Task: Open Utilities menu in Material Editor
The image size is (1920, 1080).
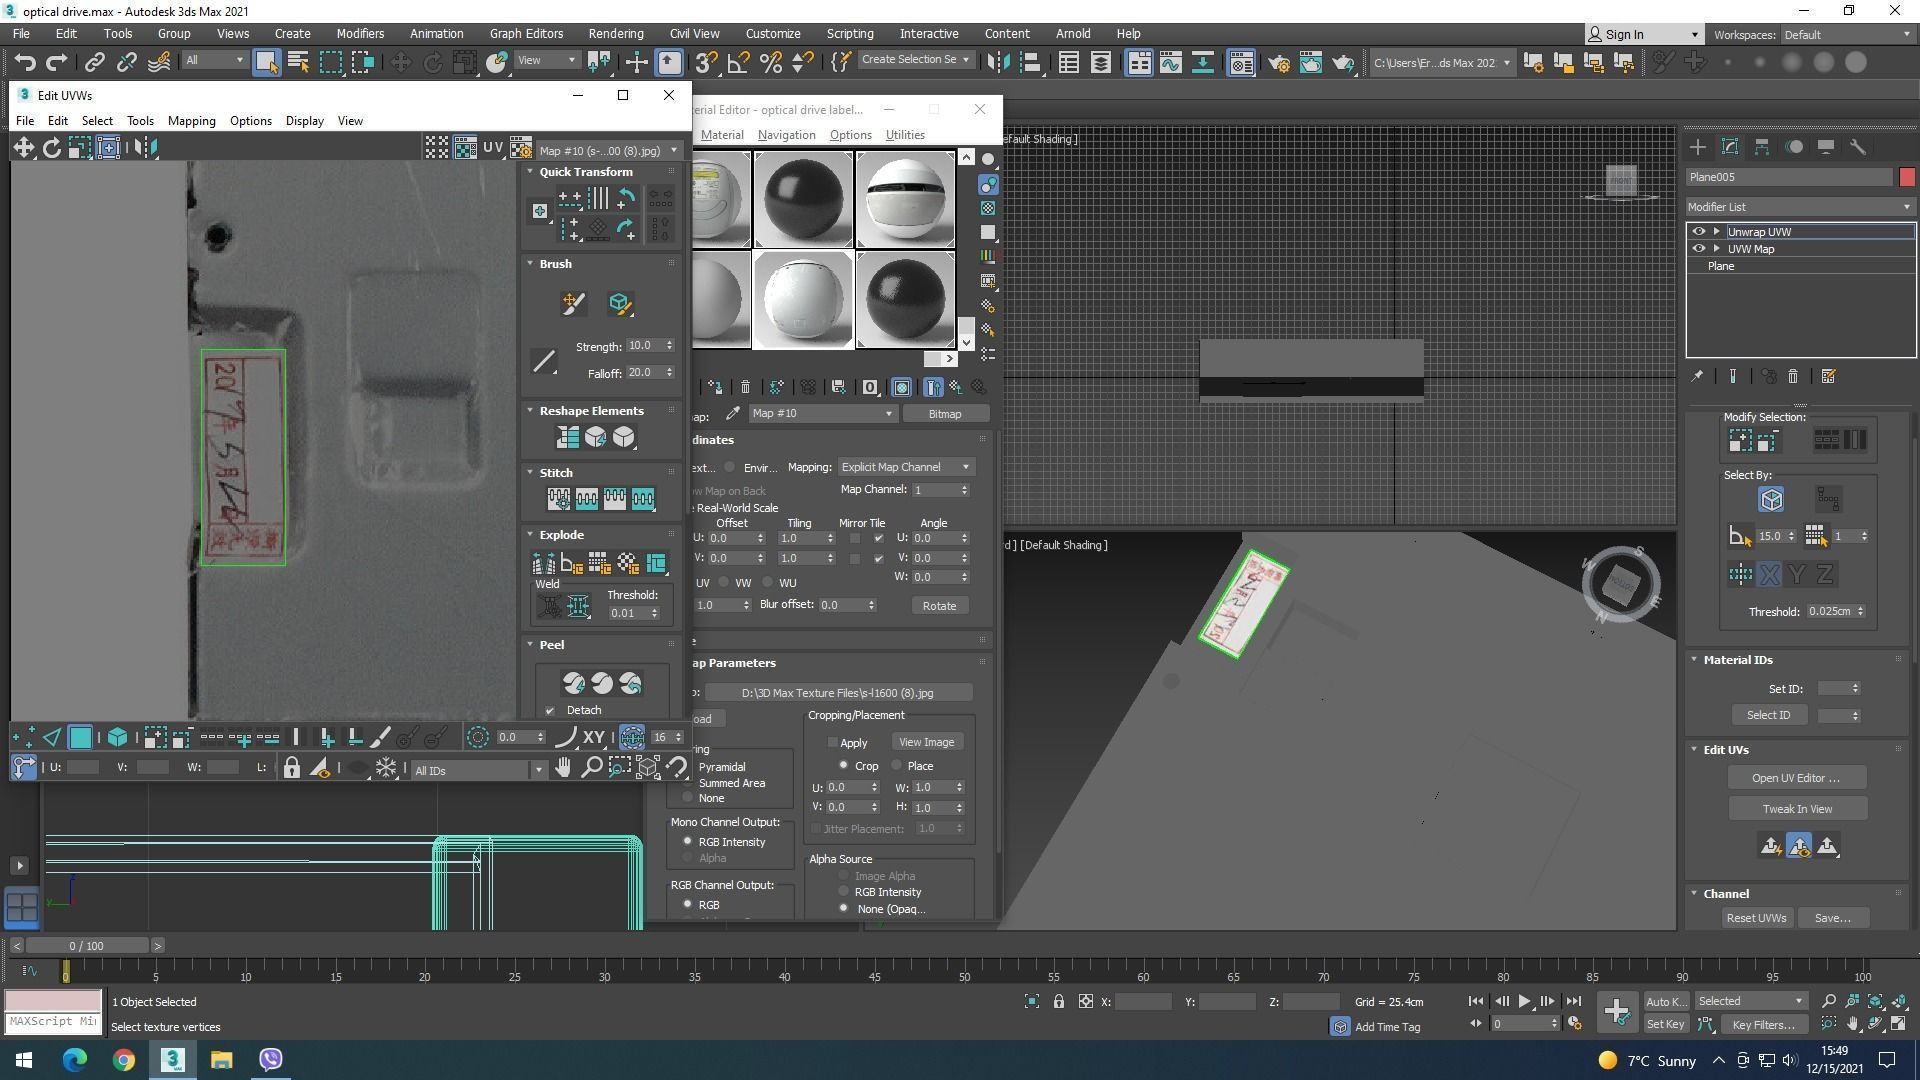Action: [x=905, y=135]
